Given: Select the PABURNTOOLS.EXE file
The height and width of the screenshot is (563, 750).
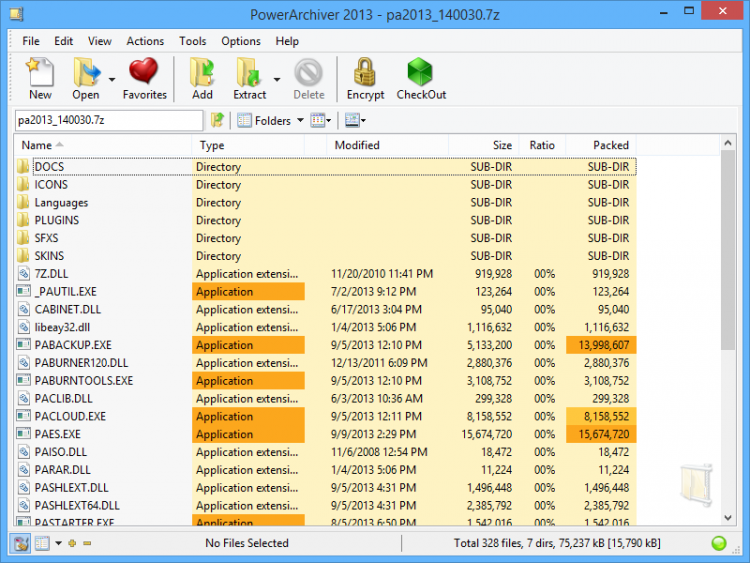Looking at the screenshot, I should (x=325, y=380).
